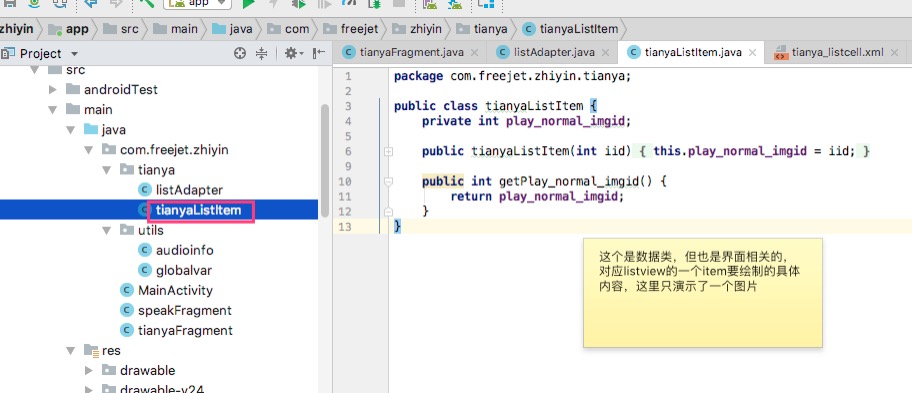Click tianyaListItem in class declaration
Screen dimensions: 912x393
[x=534, y=106]
